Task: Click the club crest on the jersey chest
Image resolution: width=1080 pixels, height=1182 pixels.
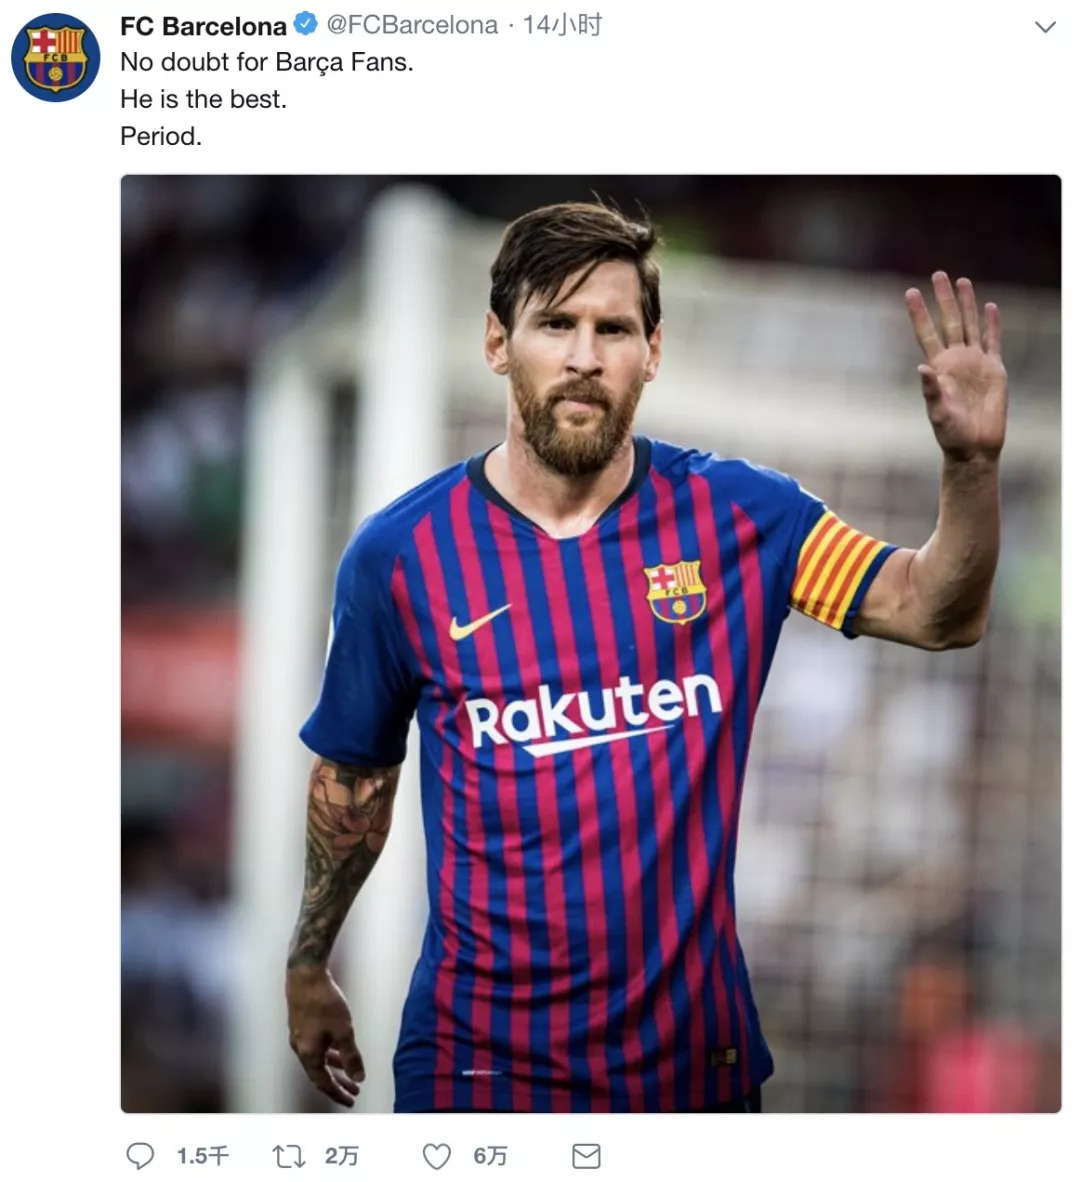Action: click(x=676, y=591)
